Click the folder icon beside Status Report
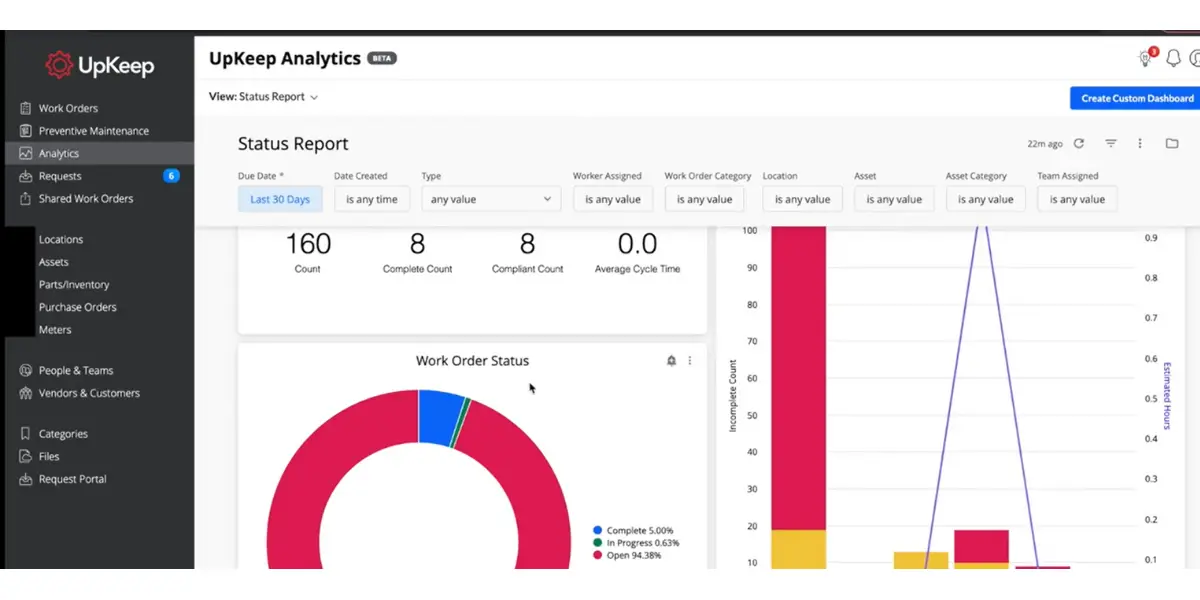The height and width of the screenshot is (600, 1200). [x=1172, y=144]
